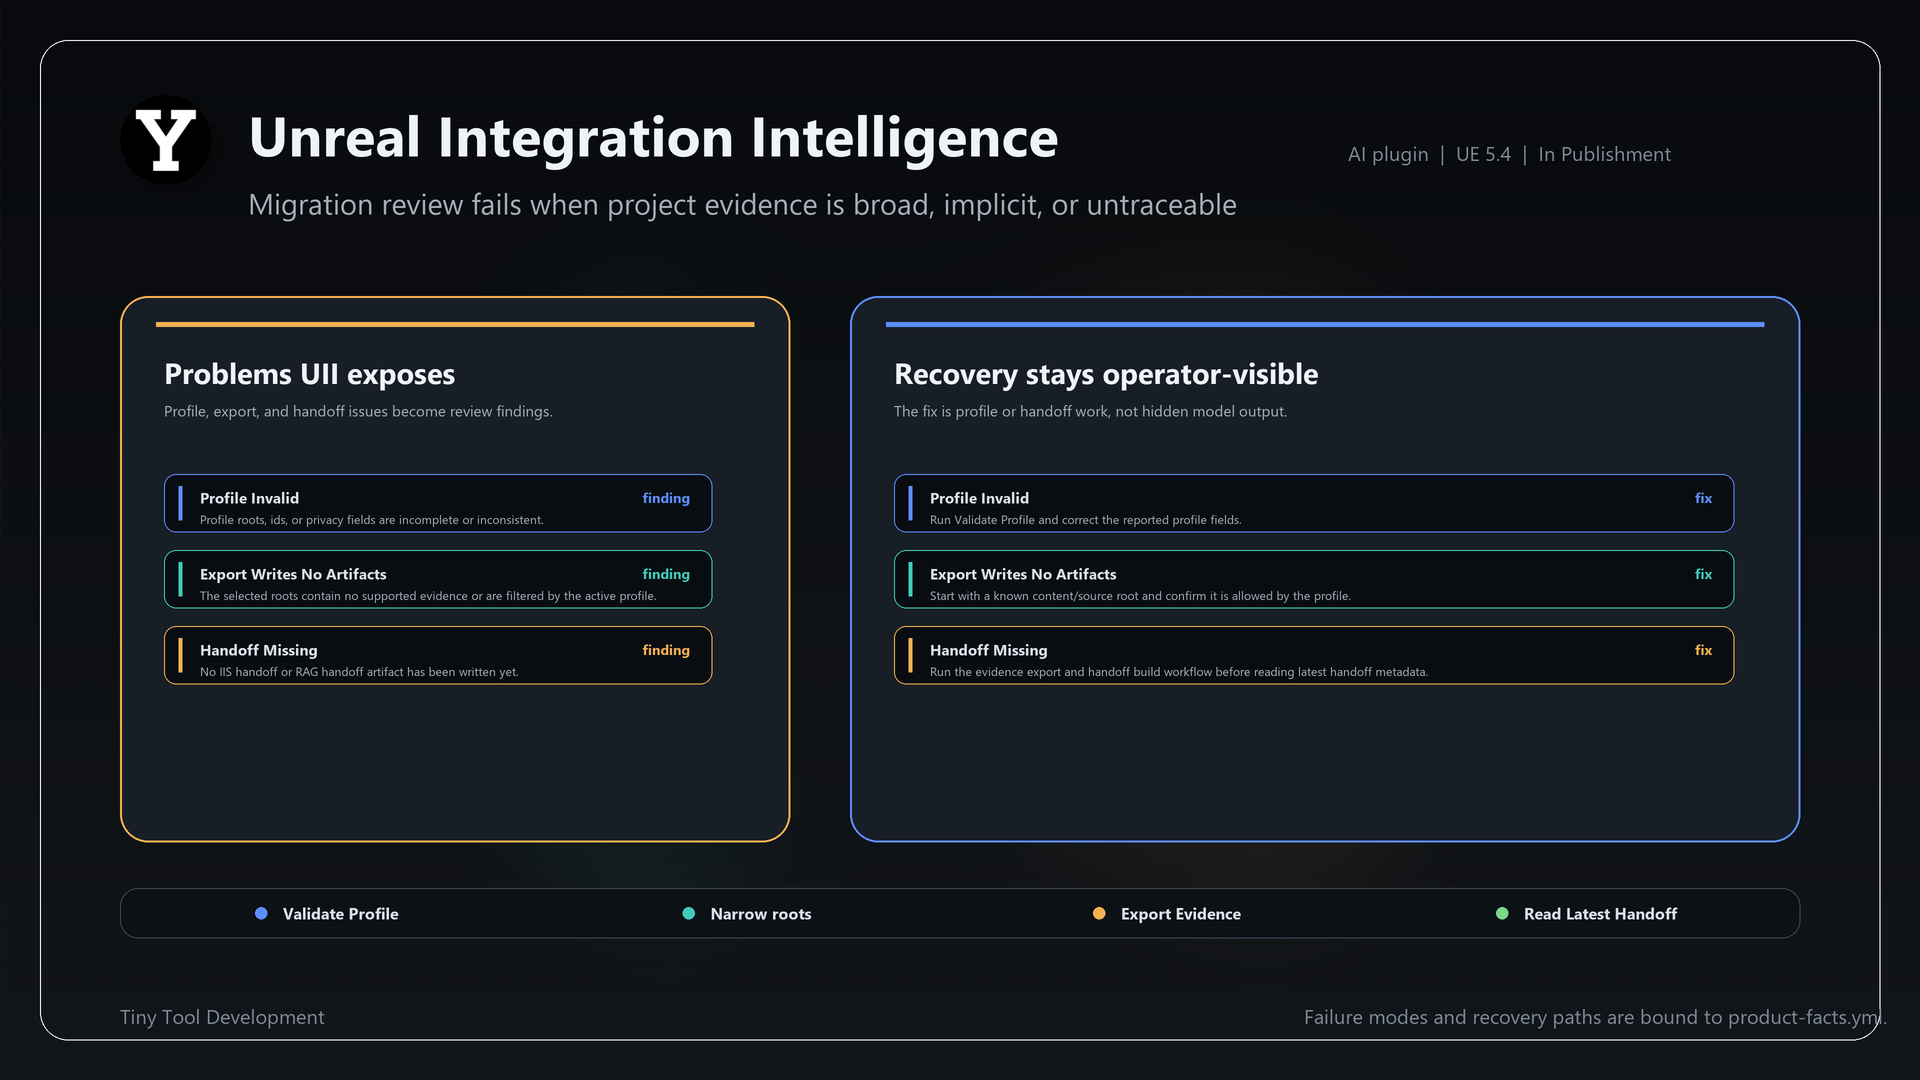Image resolution: width=1920 pixels, height=1080 pixels.
Task: Click the footer note about product-facts.yml
Action: click(1595, 1017)
